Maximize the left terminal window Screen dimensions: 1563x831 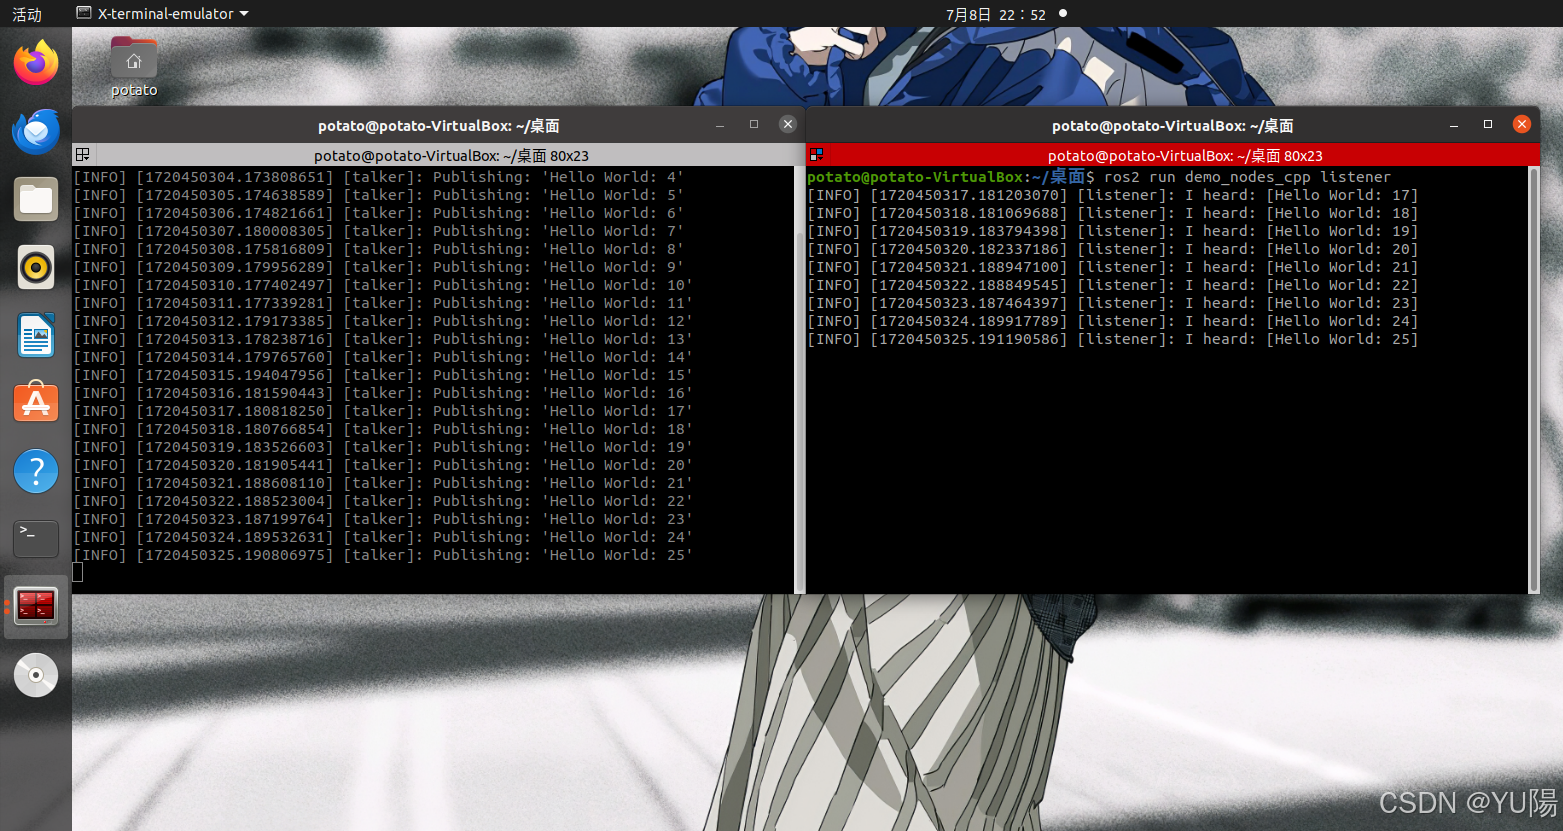tap(754, 124)
